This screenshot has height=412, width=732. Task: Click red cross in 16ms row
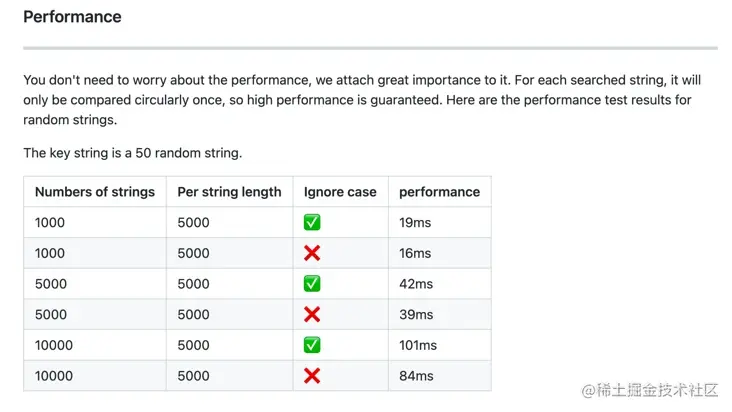(312, 253)
